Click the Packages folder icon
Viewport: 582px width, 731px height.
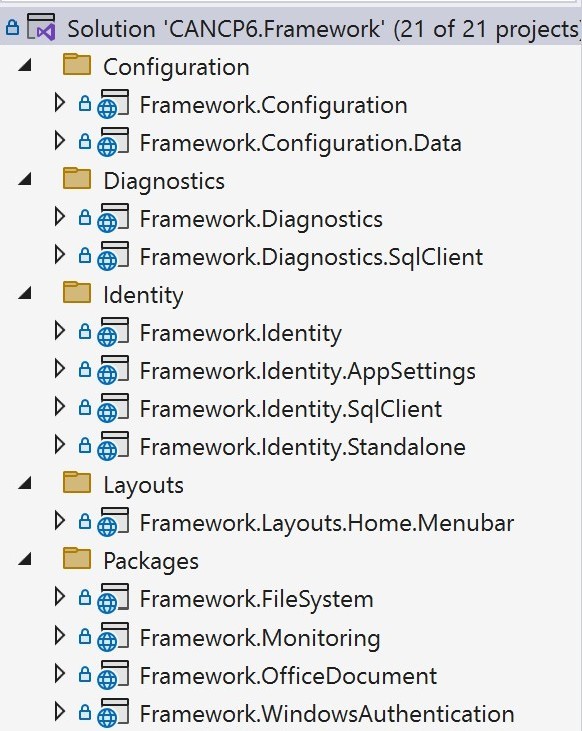tap(77, 559)
